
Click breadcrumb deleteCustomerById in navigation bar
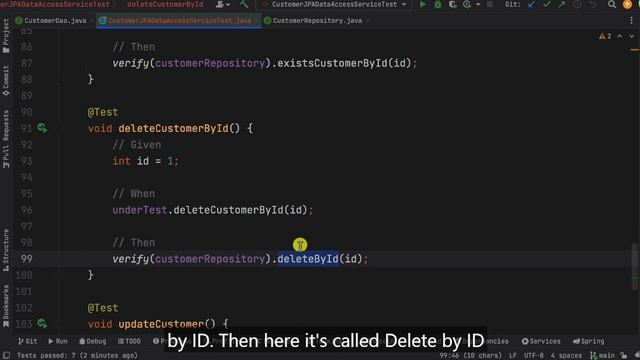[x=165, y=4]
